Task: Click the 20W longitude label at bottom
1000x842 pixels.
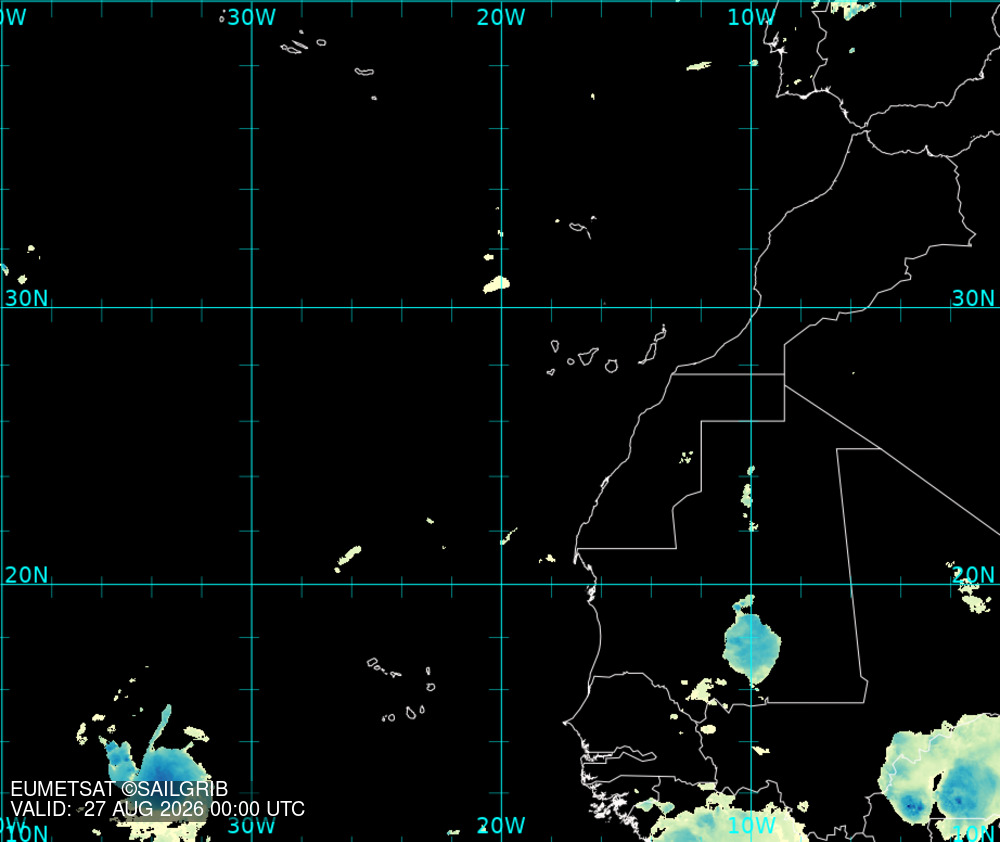Action: click(x=501, y=825)
